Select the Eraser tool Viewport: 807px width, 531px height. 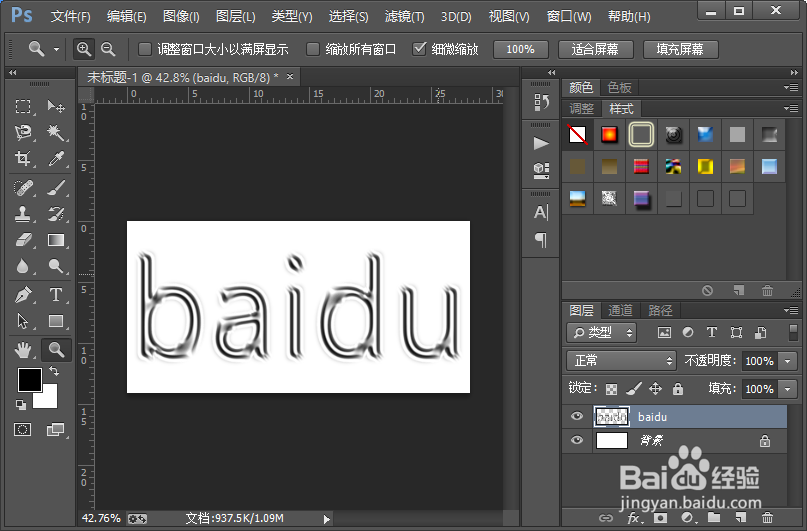pos(23,240)
